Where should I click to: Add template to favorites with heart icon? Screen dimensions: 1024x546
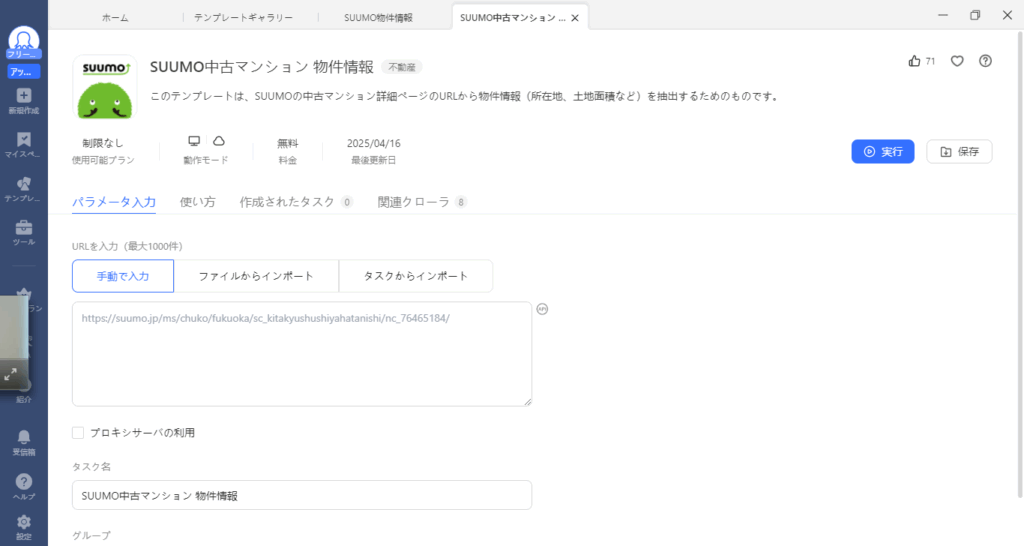point(957,61)
